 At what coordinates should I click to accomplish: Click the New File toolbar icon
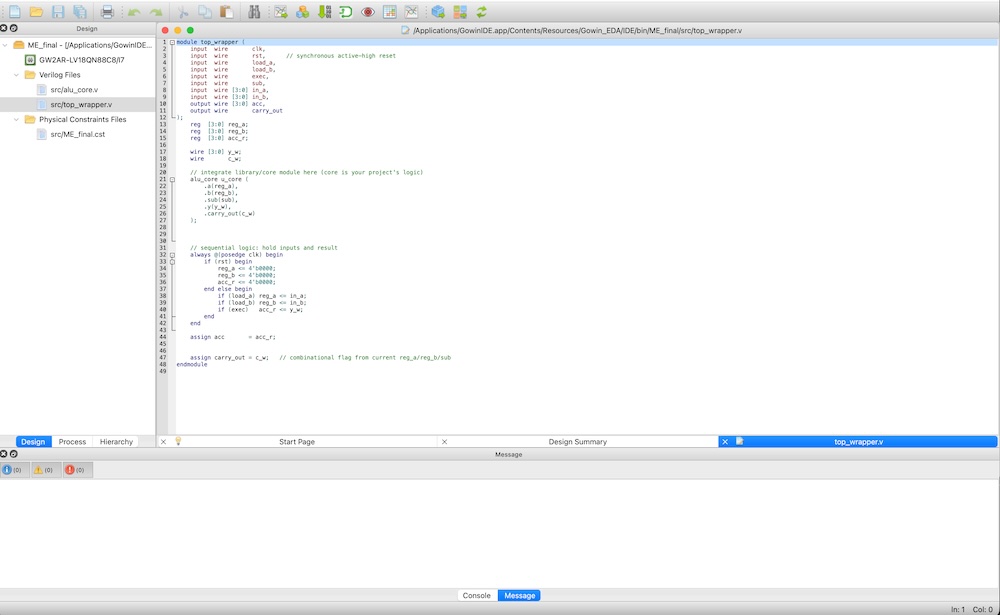[13, 12]
